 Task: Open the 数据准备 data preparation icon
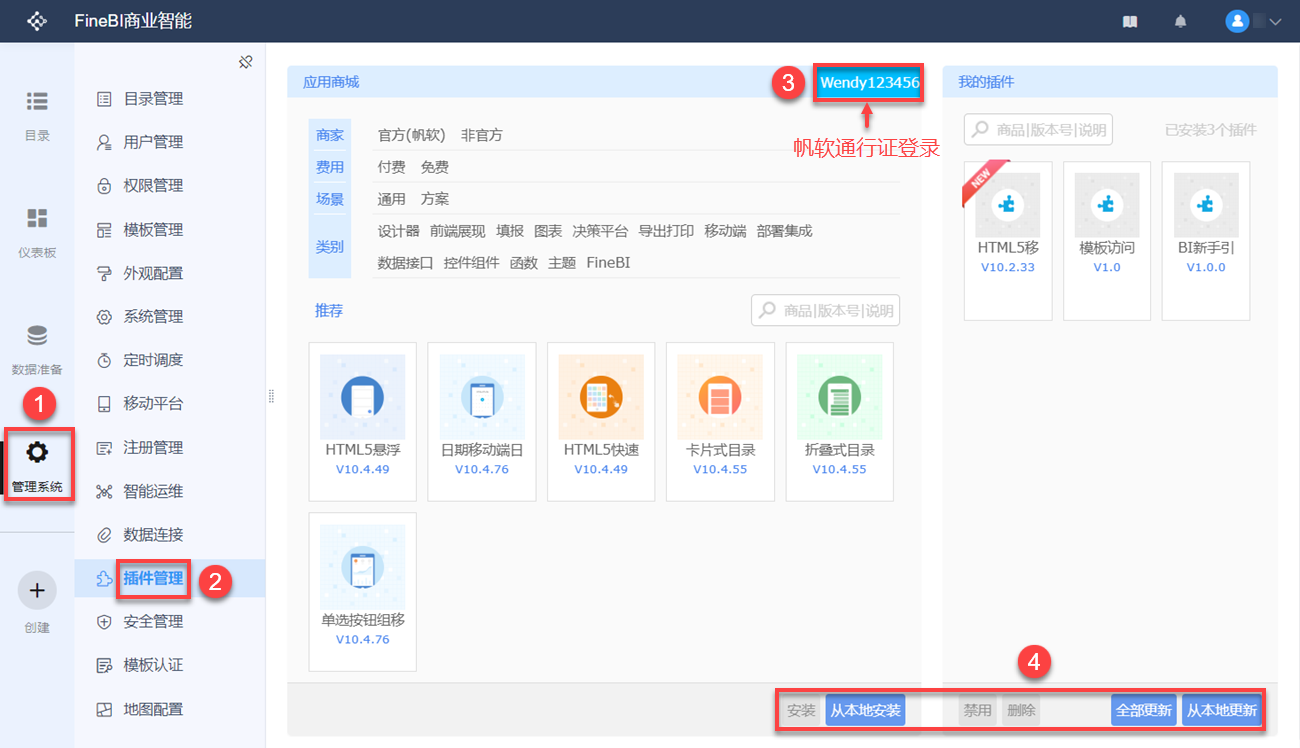[37, 335]
